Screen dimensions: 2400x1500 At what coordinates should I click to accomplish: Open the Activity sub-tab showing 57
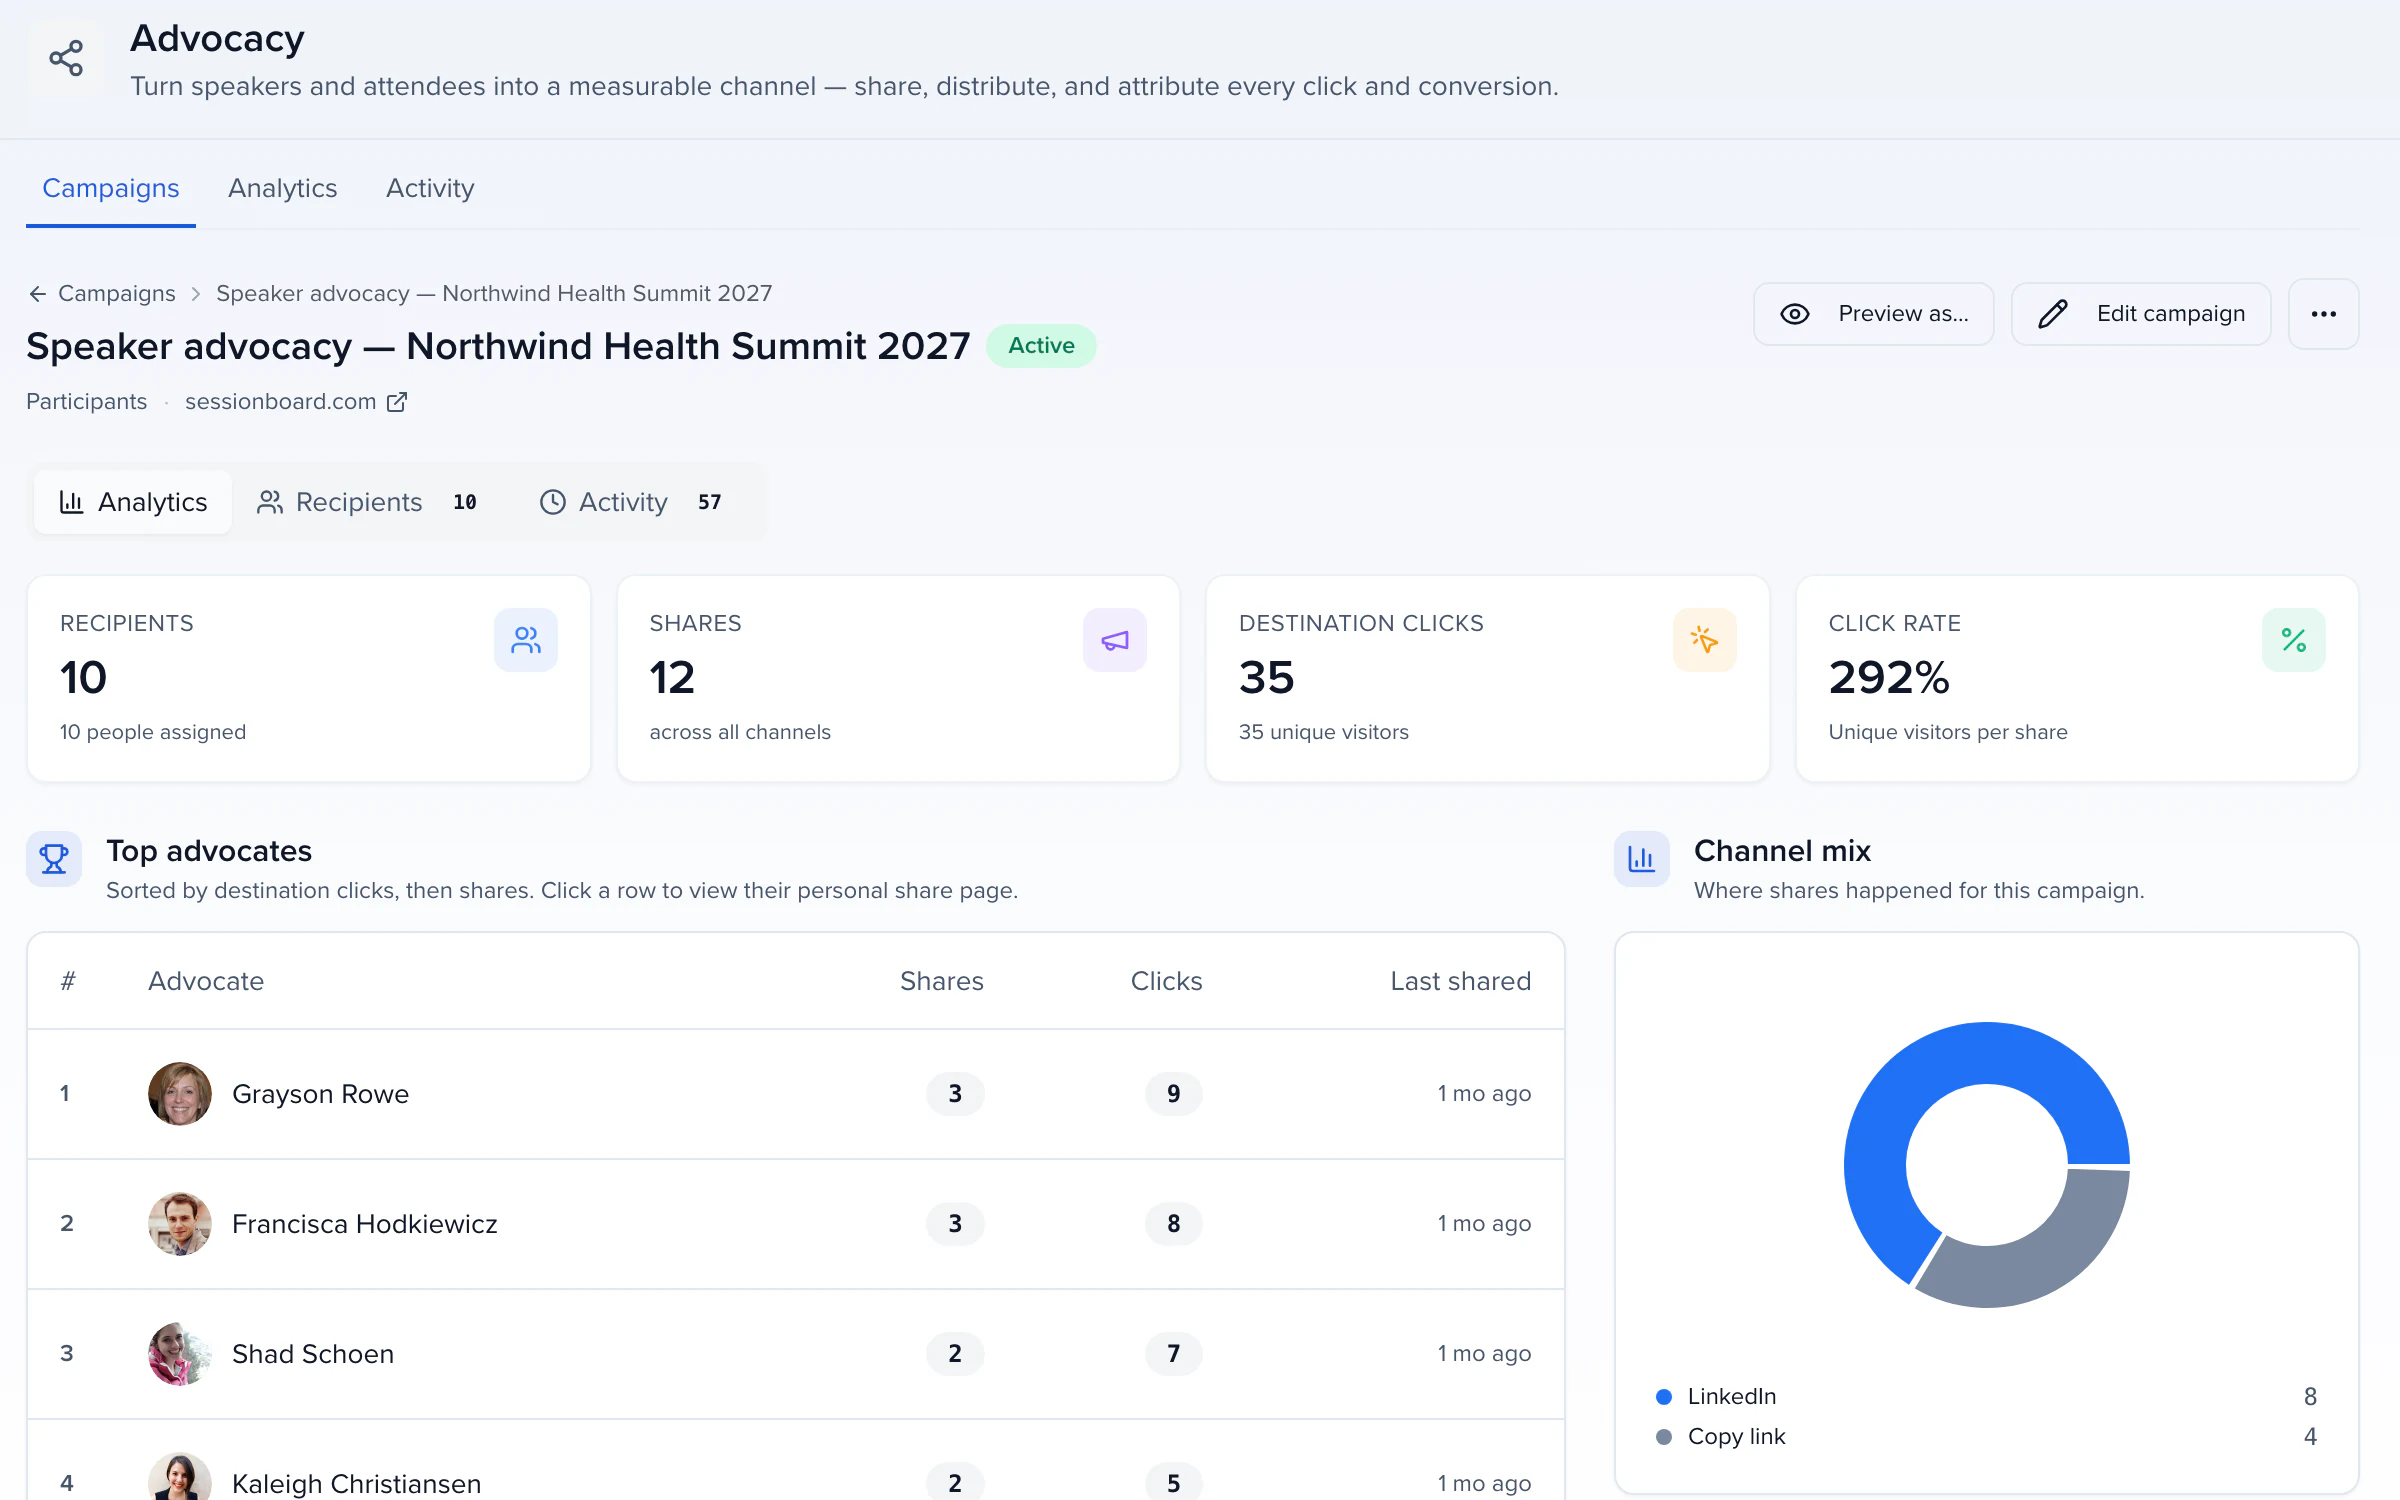coord(631,502)
